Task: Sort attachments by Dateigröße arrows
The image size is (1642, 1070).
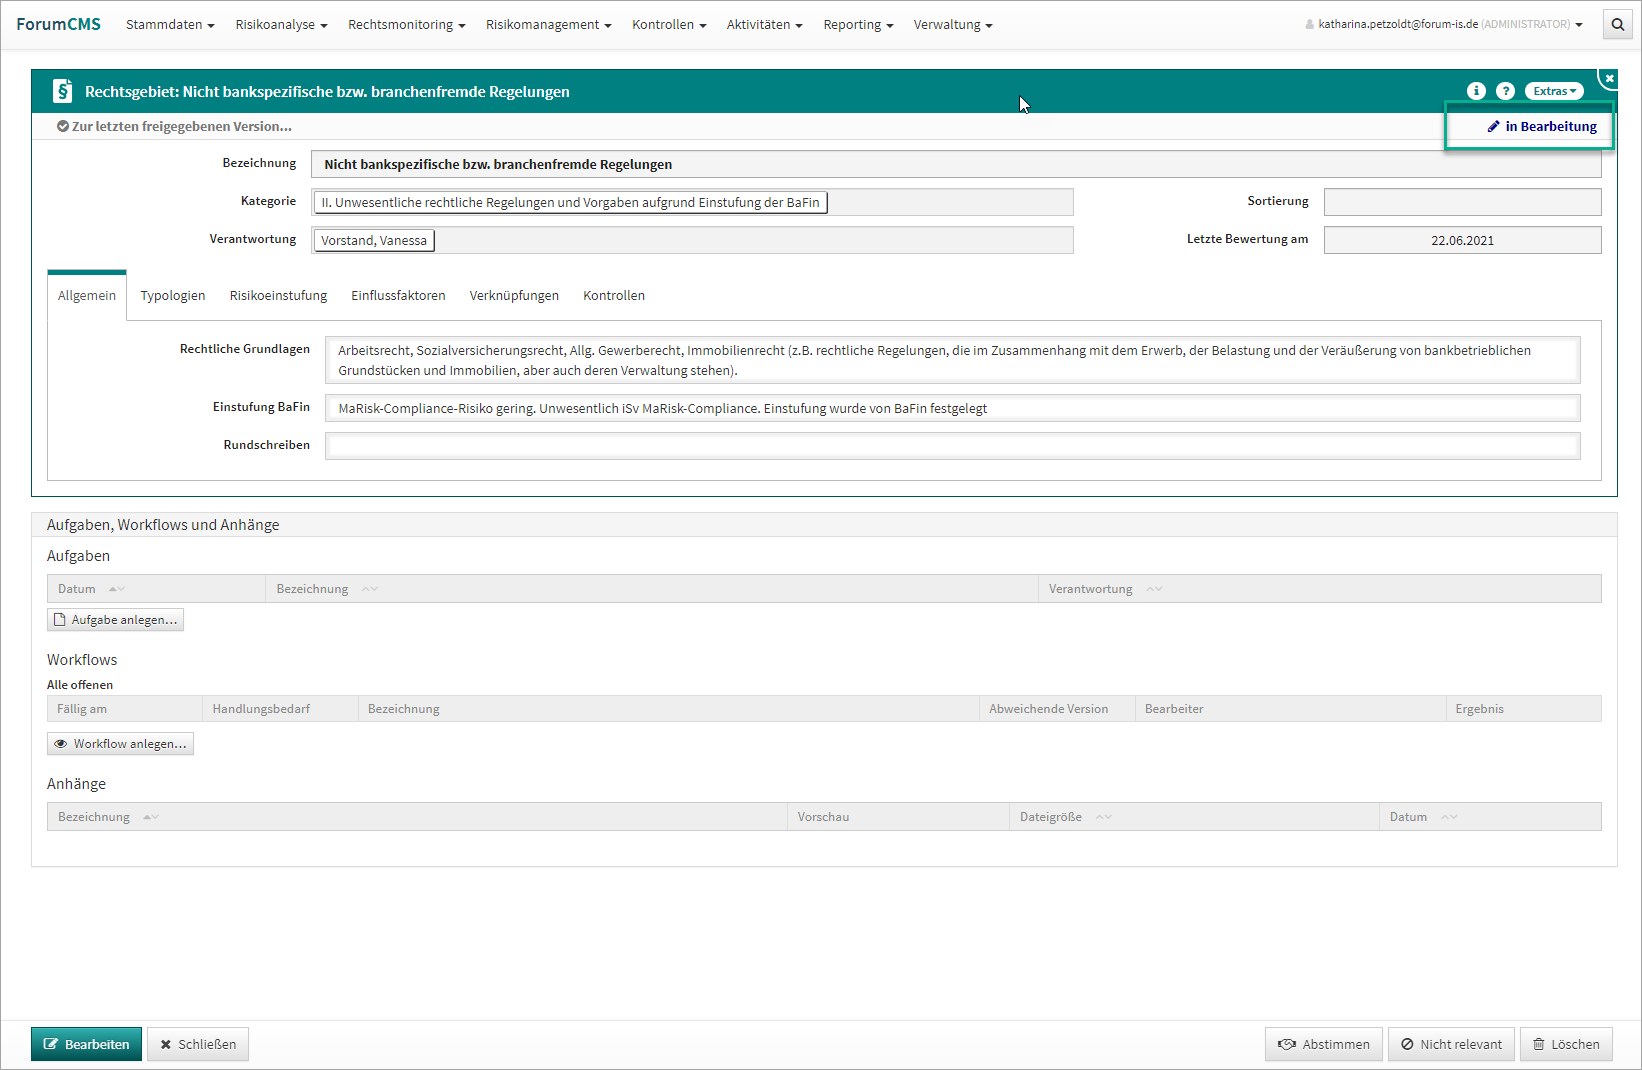Action: (1103, 817)
